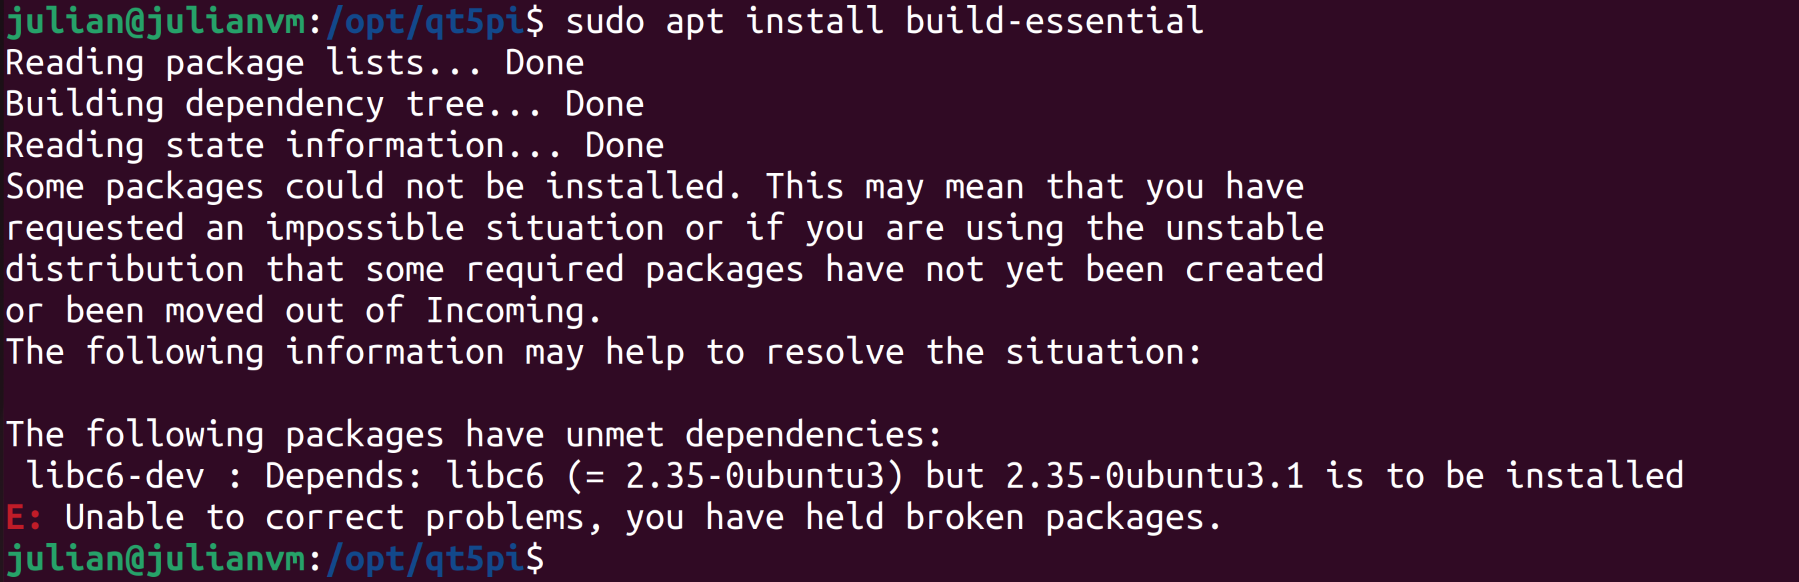Click the top julian@julianvm prompt username
Viewport: 1799px width, 582px height.
pos(155,21)
